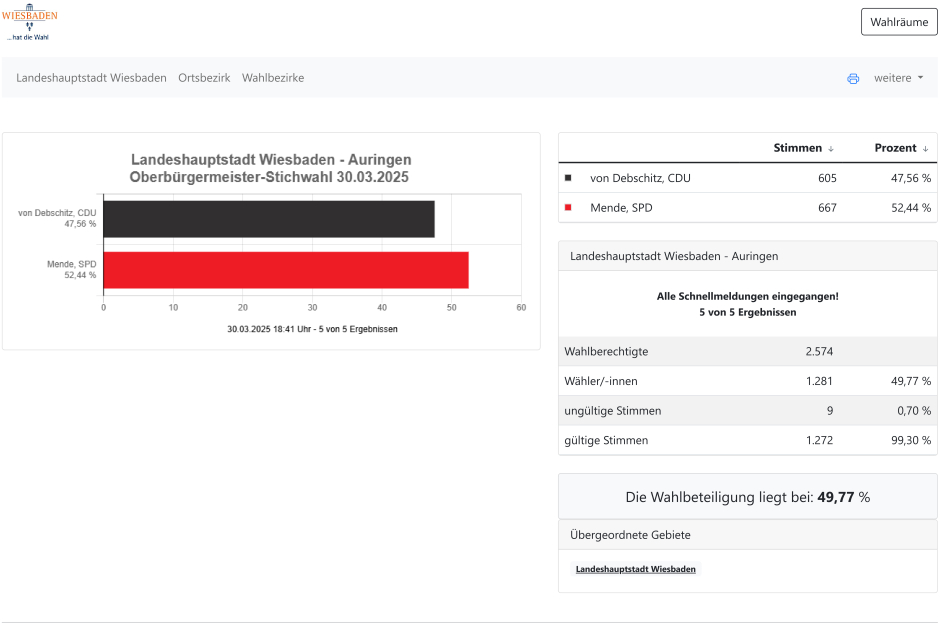Sort by the Stimmen column arrow
Viewport: 940px width, 627px height.
pos(830,148)
